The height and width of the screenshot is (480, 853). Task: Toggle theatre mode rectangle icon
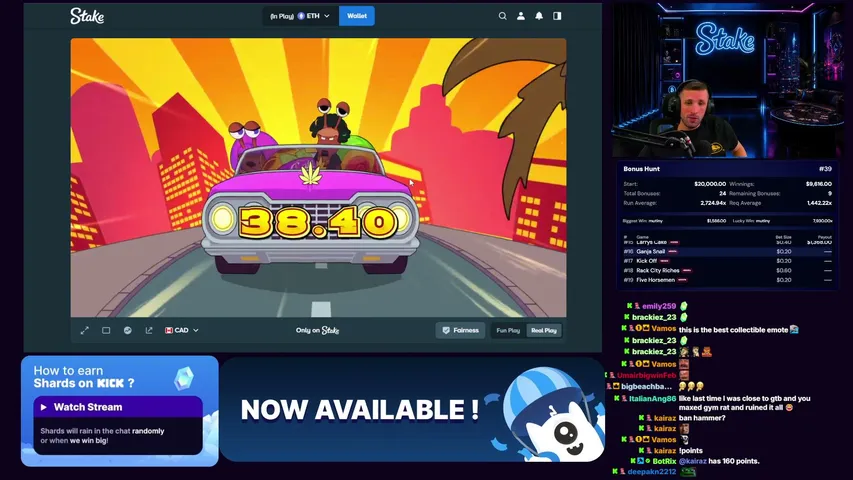106,330
